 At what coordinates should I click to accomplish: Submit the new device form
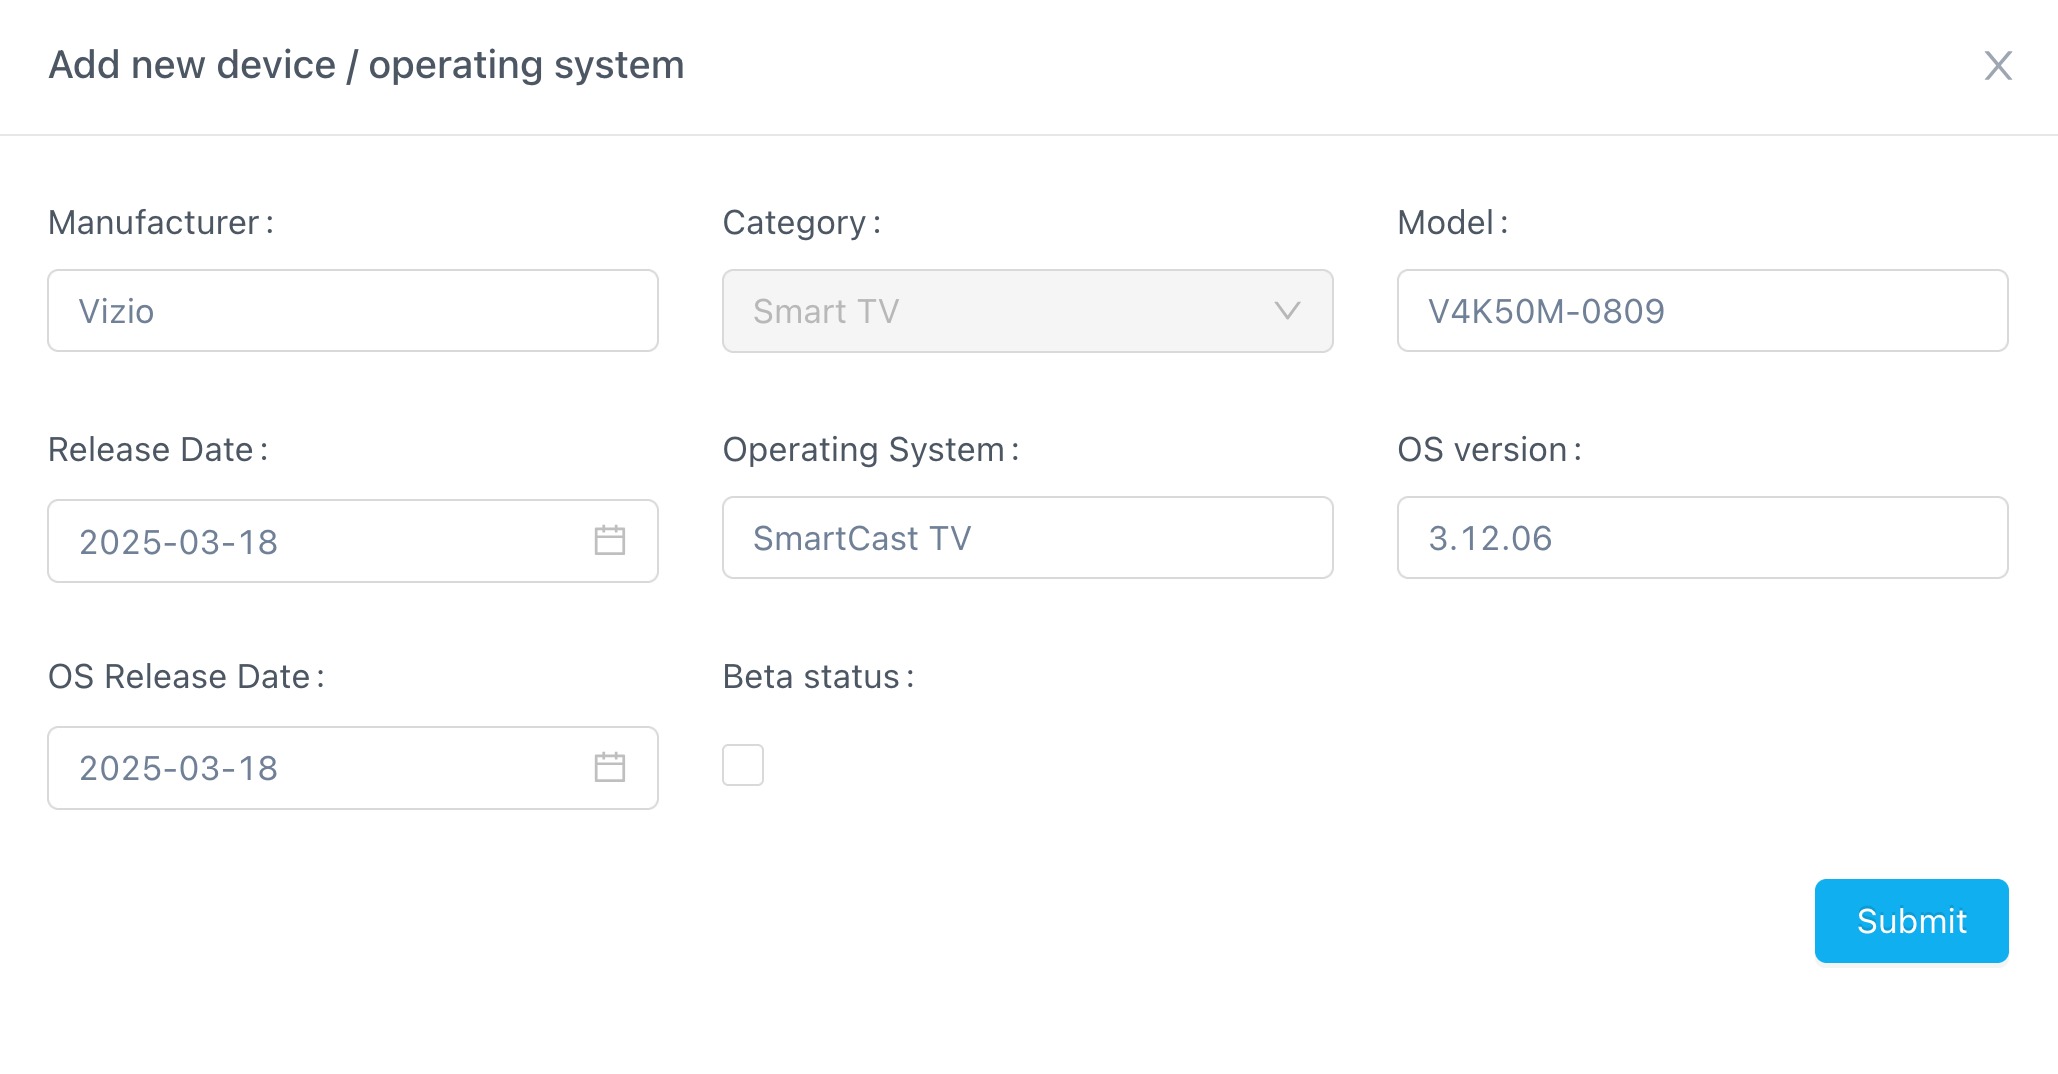pos(1910,920)
